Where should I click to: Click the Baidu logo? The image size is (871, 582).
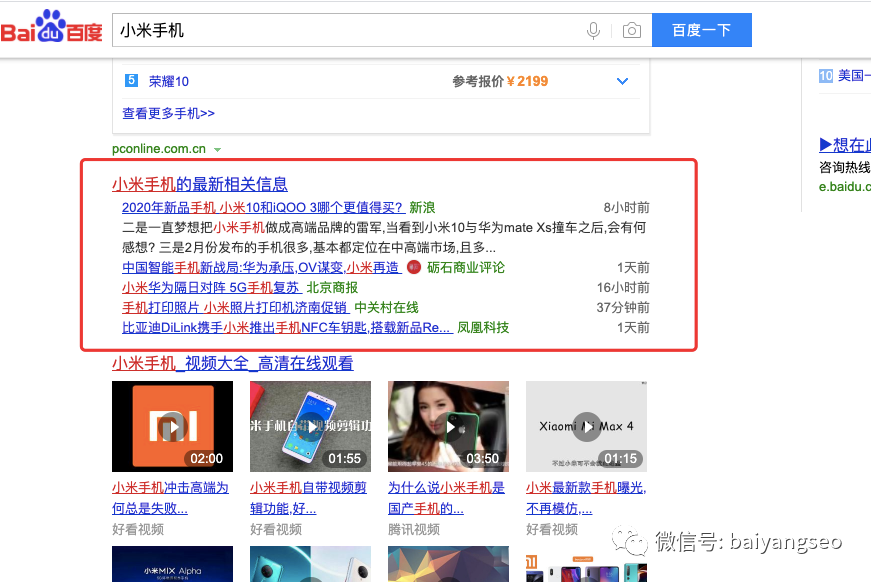(52, 27)
